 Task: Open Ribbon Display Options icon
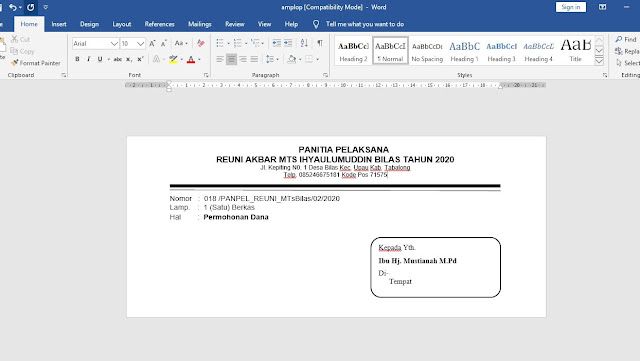(602, 7)
